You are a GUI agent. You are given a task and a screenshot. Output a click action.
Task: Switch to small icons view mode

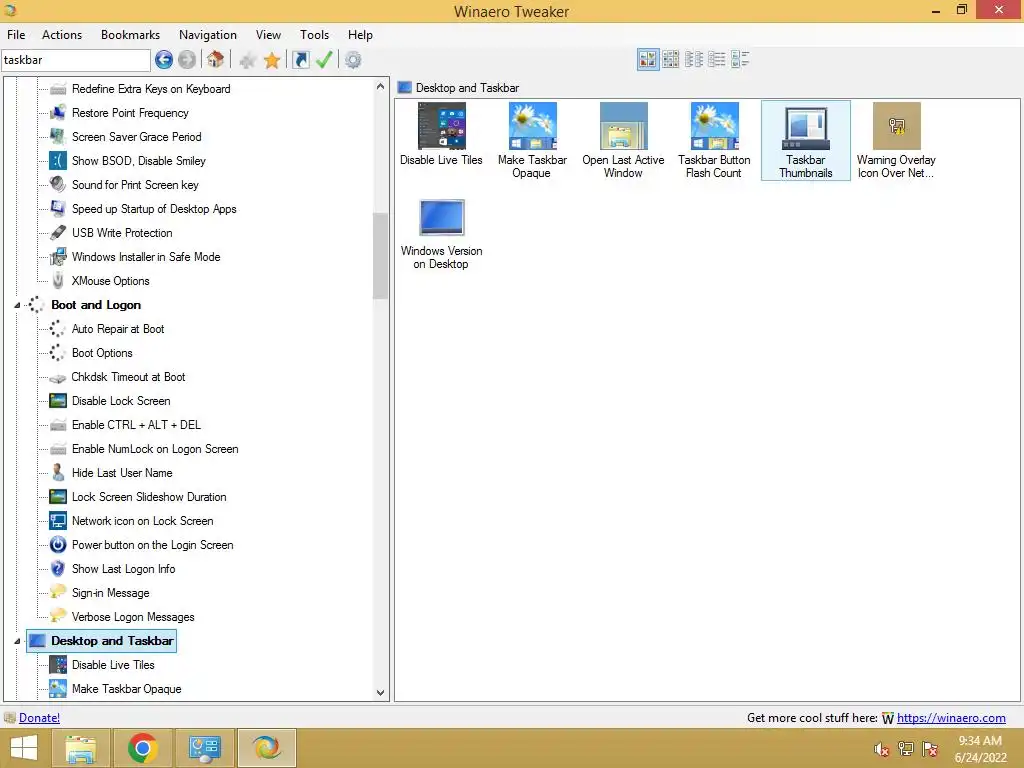point(671,59)
